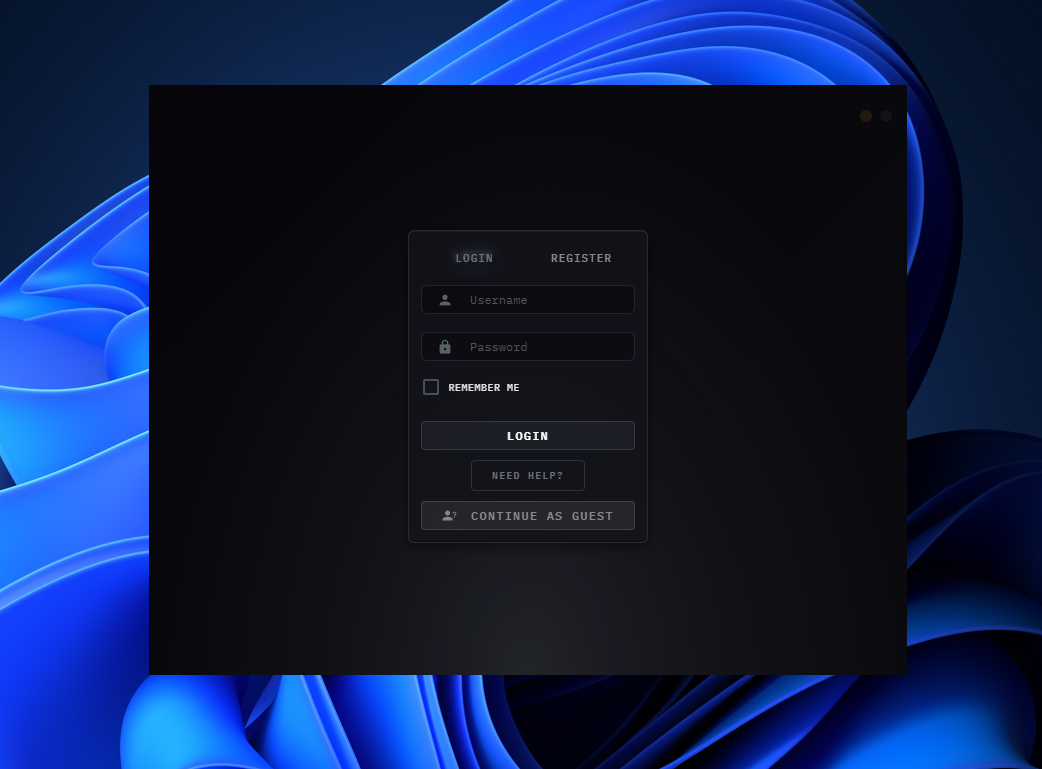
Task: Enable the Remember Me checkbox
Action: [431, 387]
